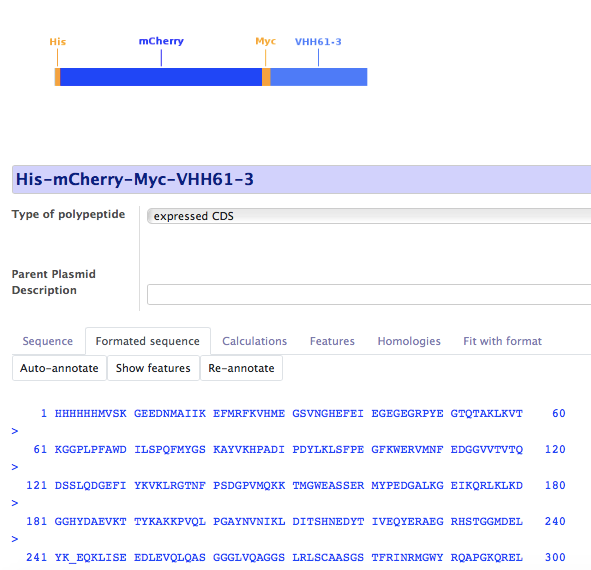The height and width of the screenshot is (570, 591).
Task: Click the mCherry feature label
Action: coord(161,41)
